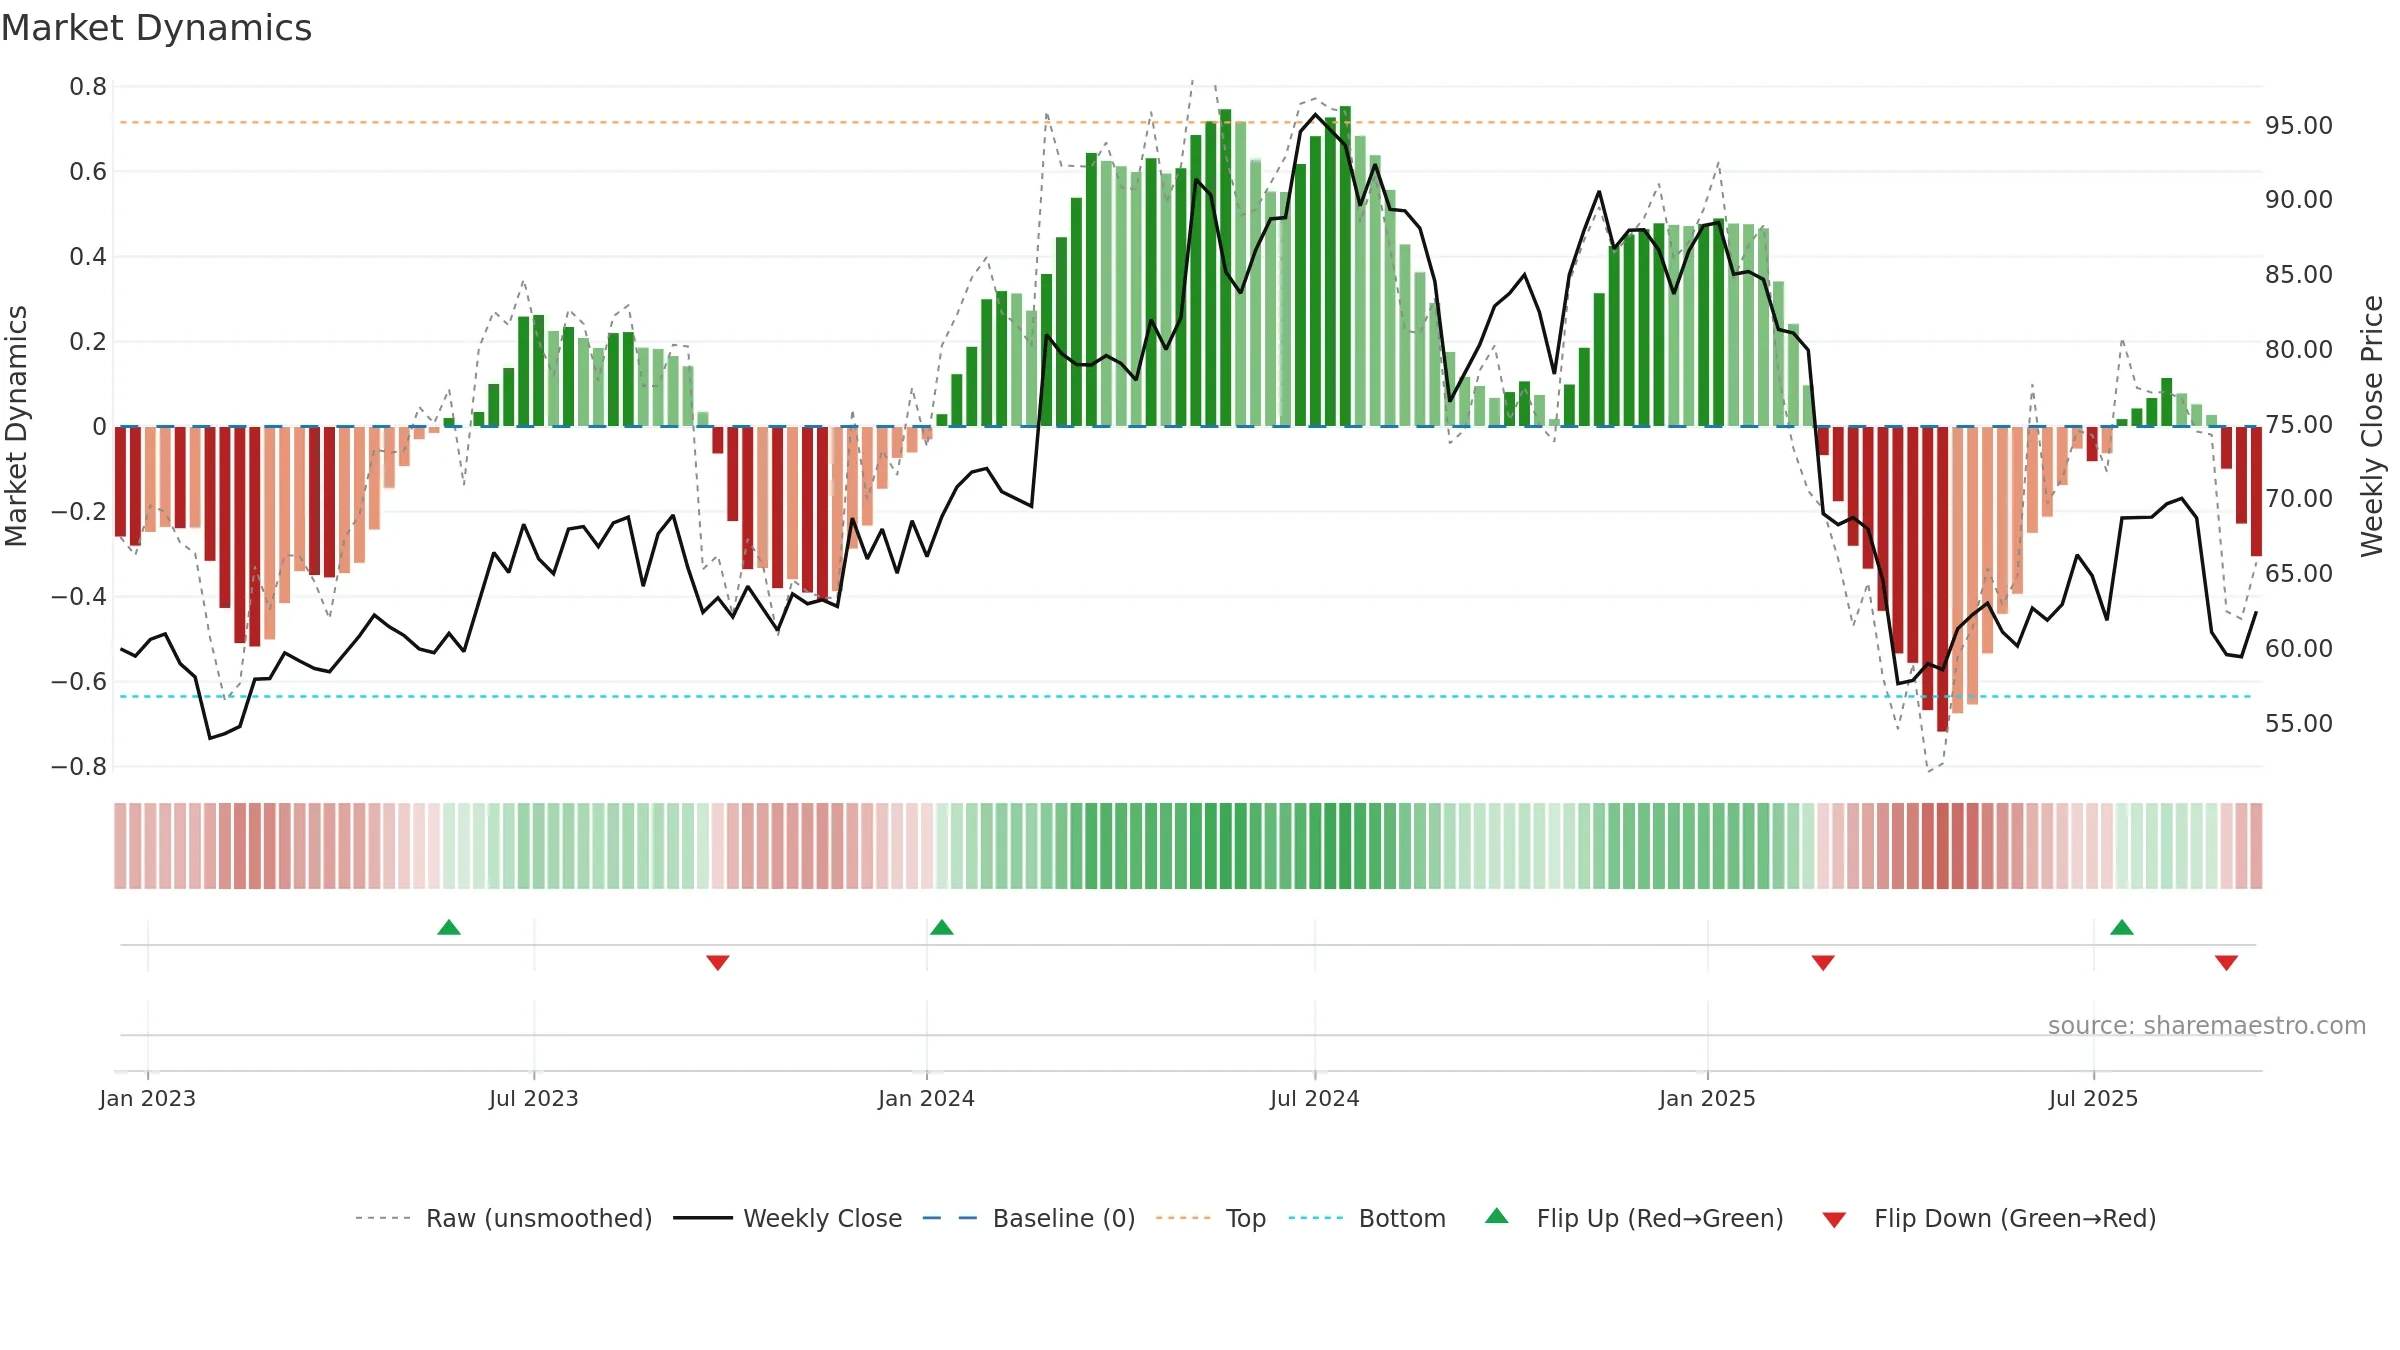Select the red flip-down marker after Jan 2025
The image size is (2400, 1350).
click(x=1823, y=963)
